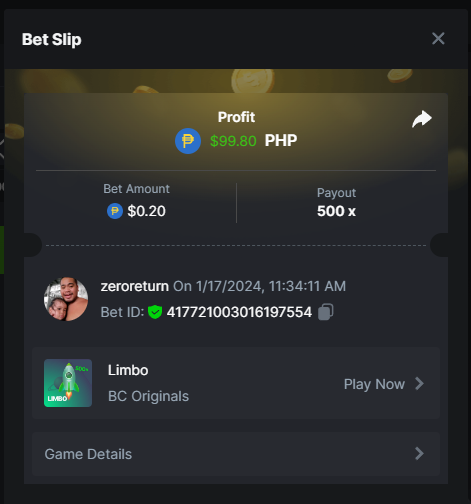Click the Limbo game title

click(128, 370)
